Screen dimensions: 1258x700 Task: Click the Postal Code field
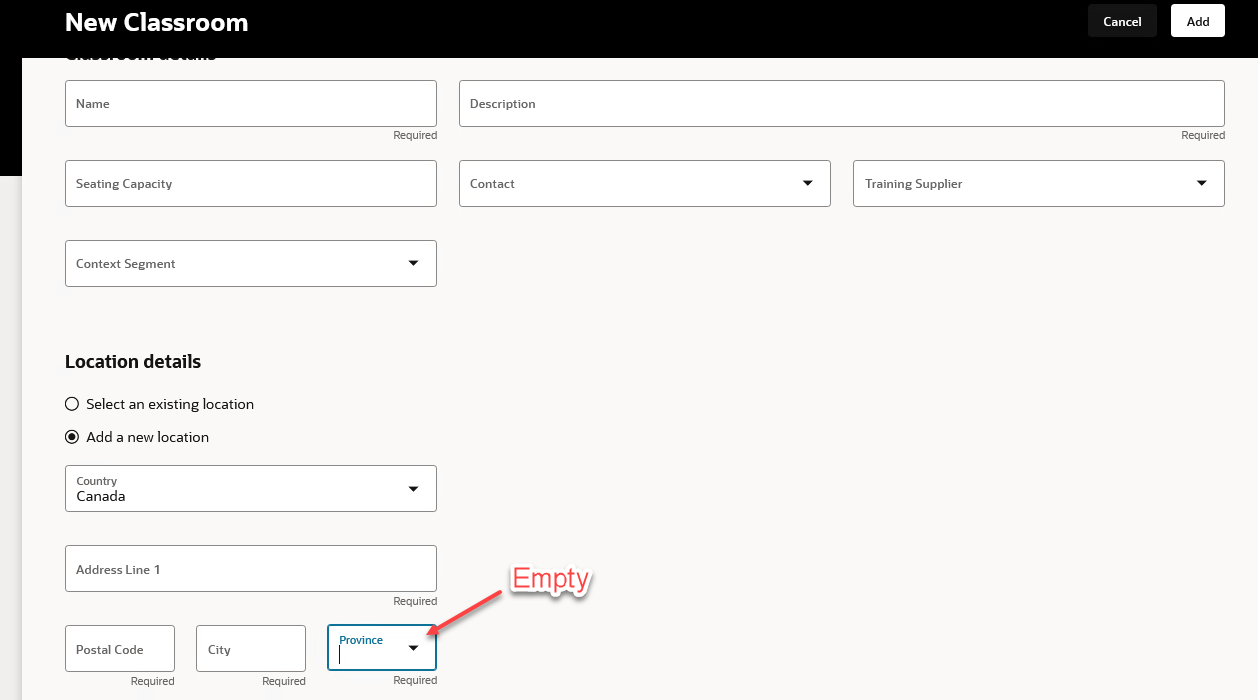coord(119,648)
